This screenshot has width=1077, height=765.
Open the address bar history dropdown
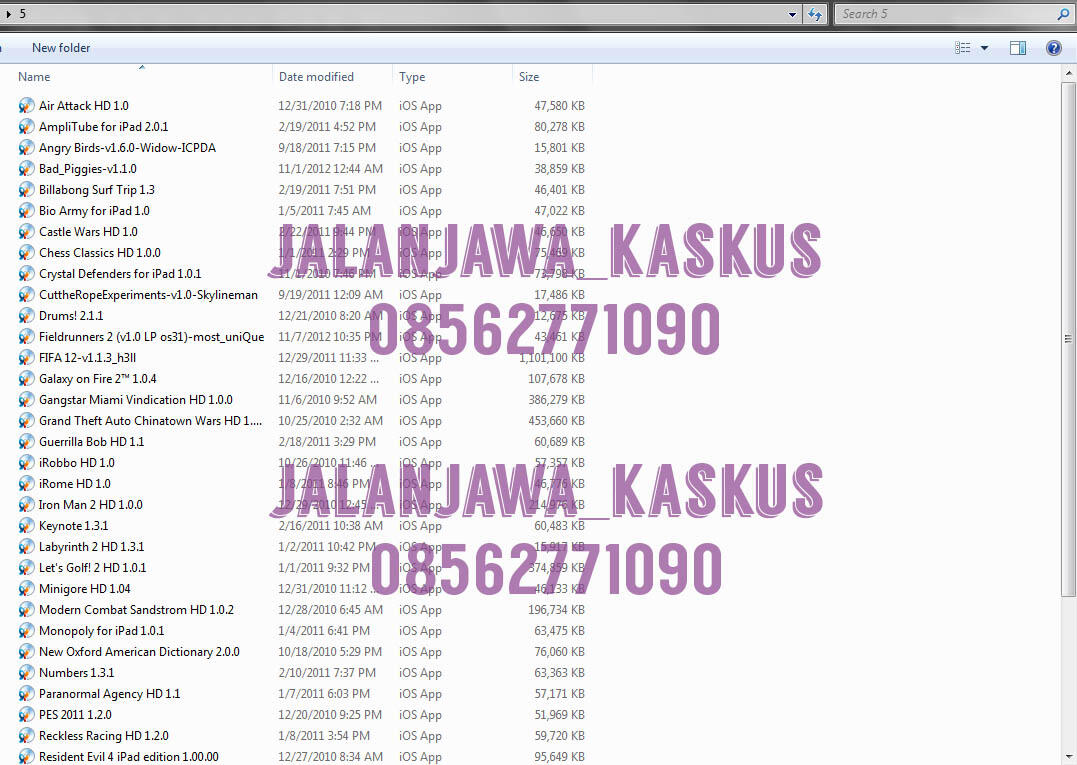792,14
